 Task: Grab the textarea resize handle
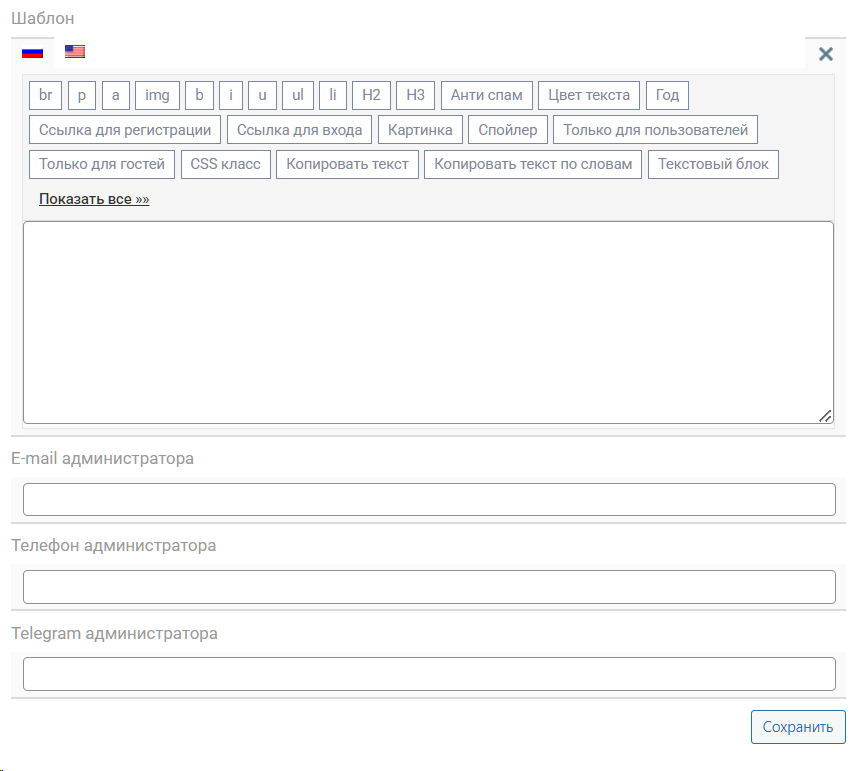tap(825, 416)
